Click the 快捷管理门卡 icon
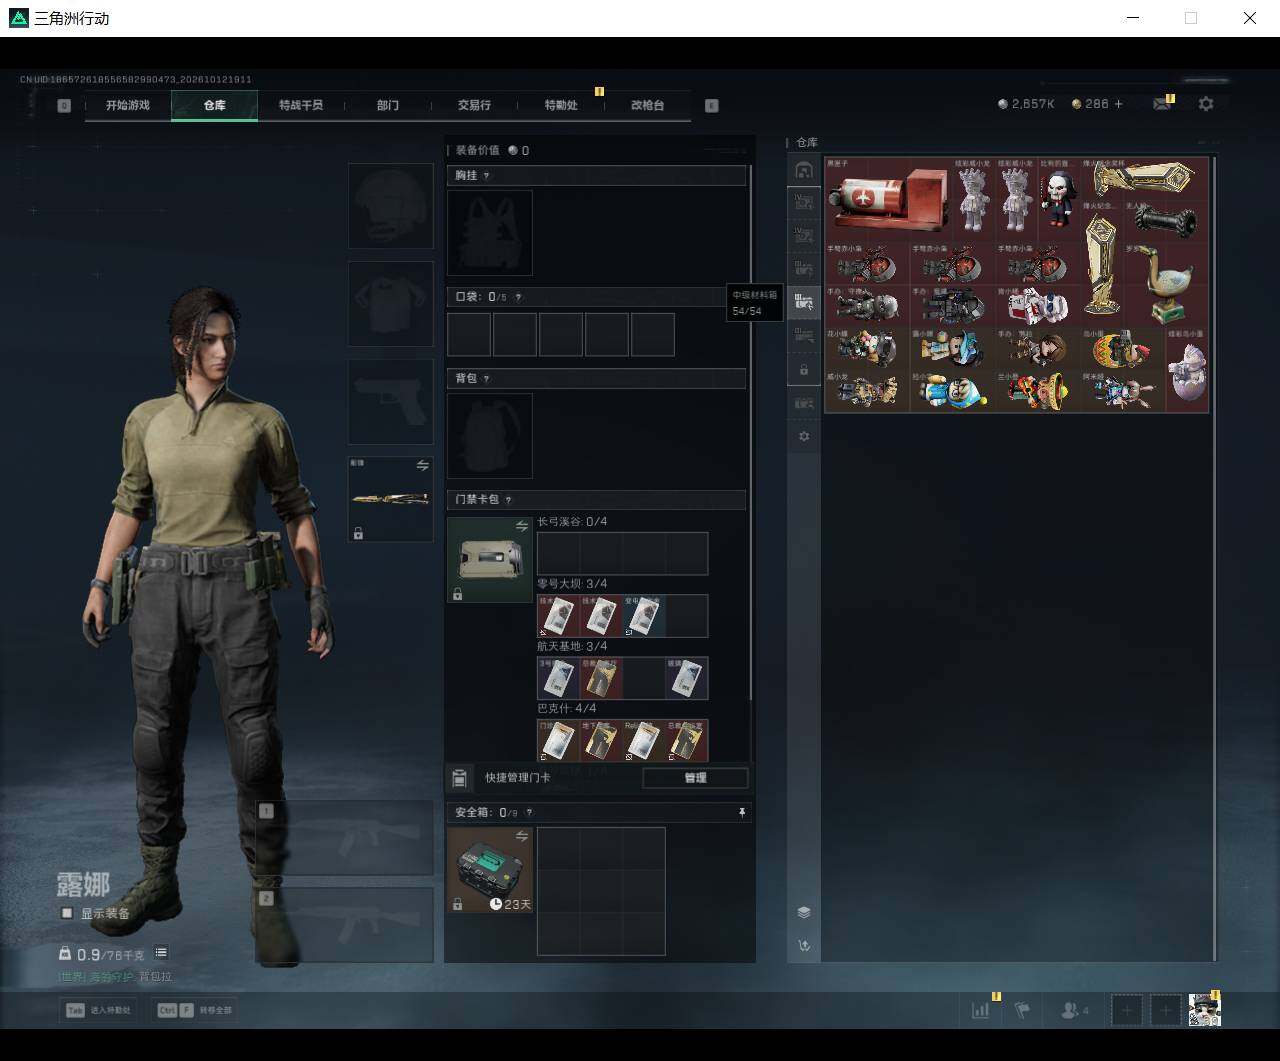This screenshot has height=1061, width=1280. tap(459, 778)
